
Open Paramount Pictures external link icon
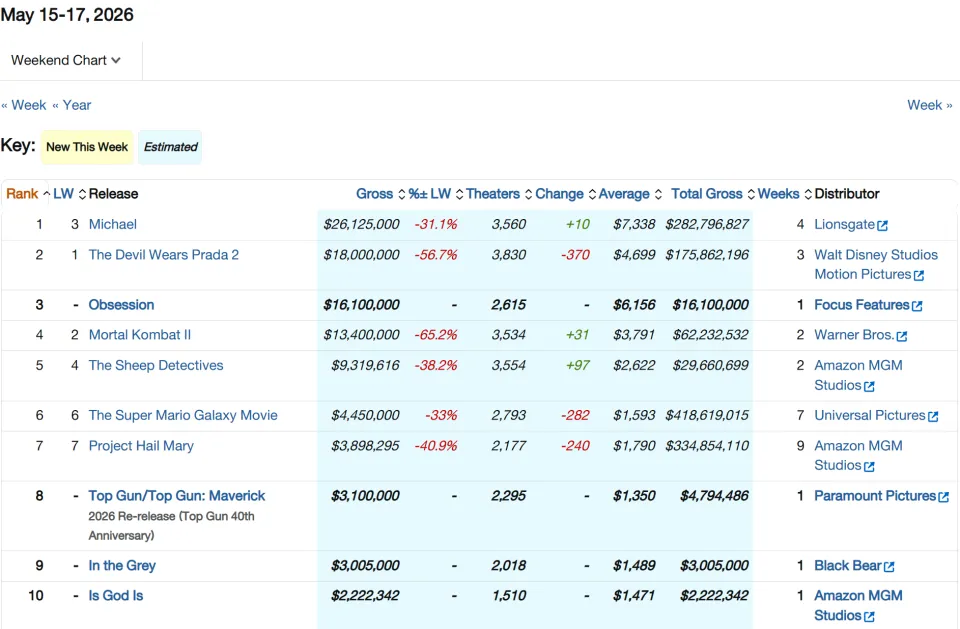(943, 497)
